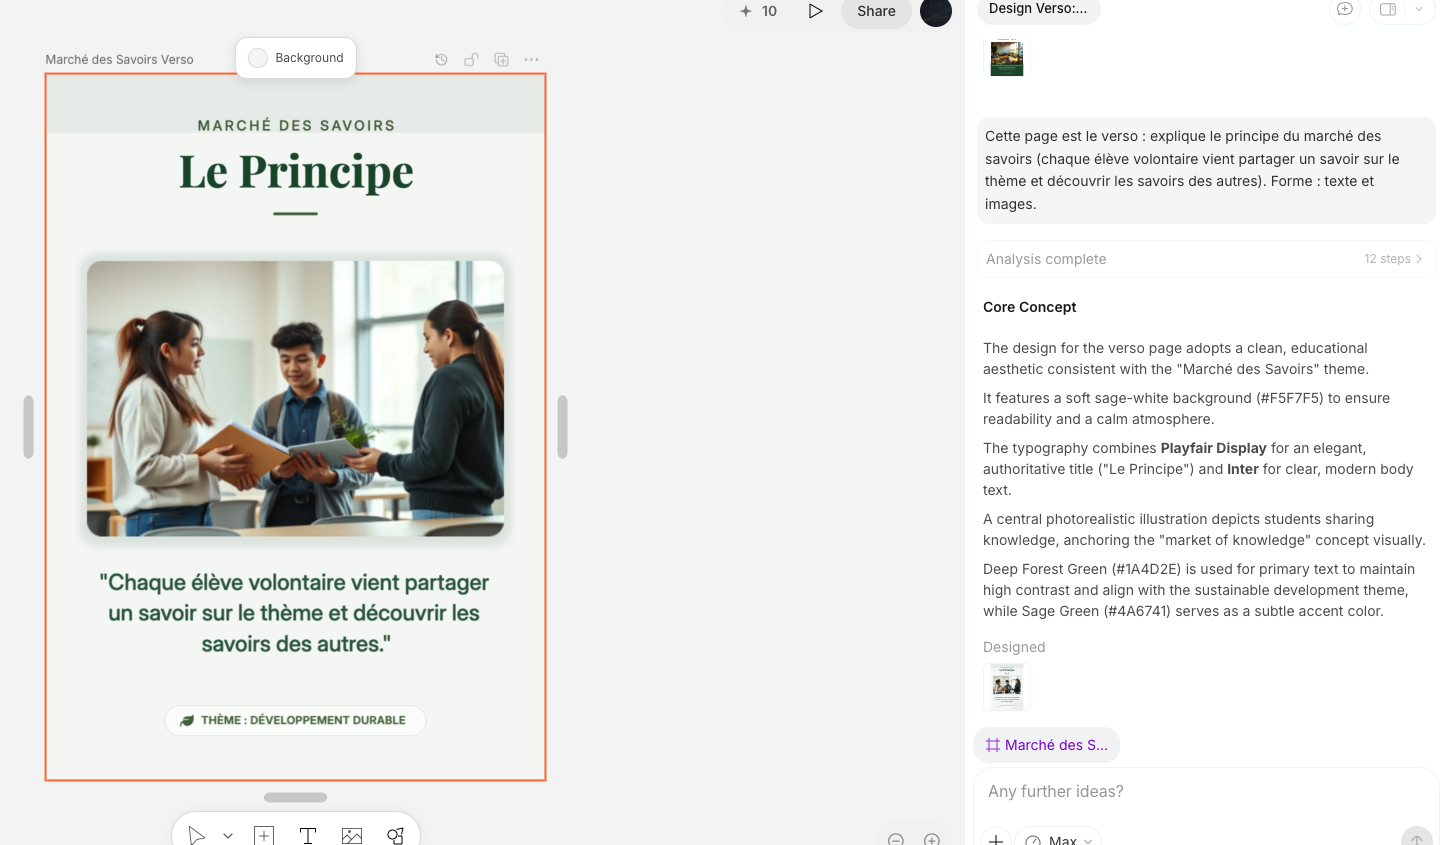Screen dimensions: 1445x845
Task: Start a new chat with plus bubble icon
Action: [x=1344, y=9]
